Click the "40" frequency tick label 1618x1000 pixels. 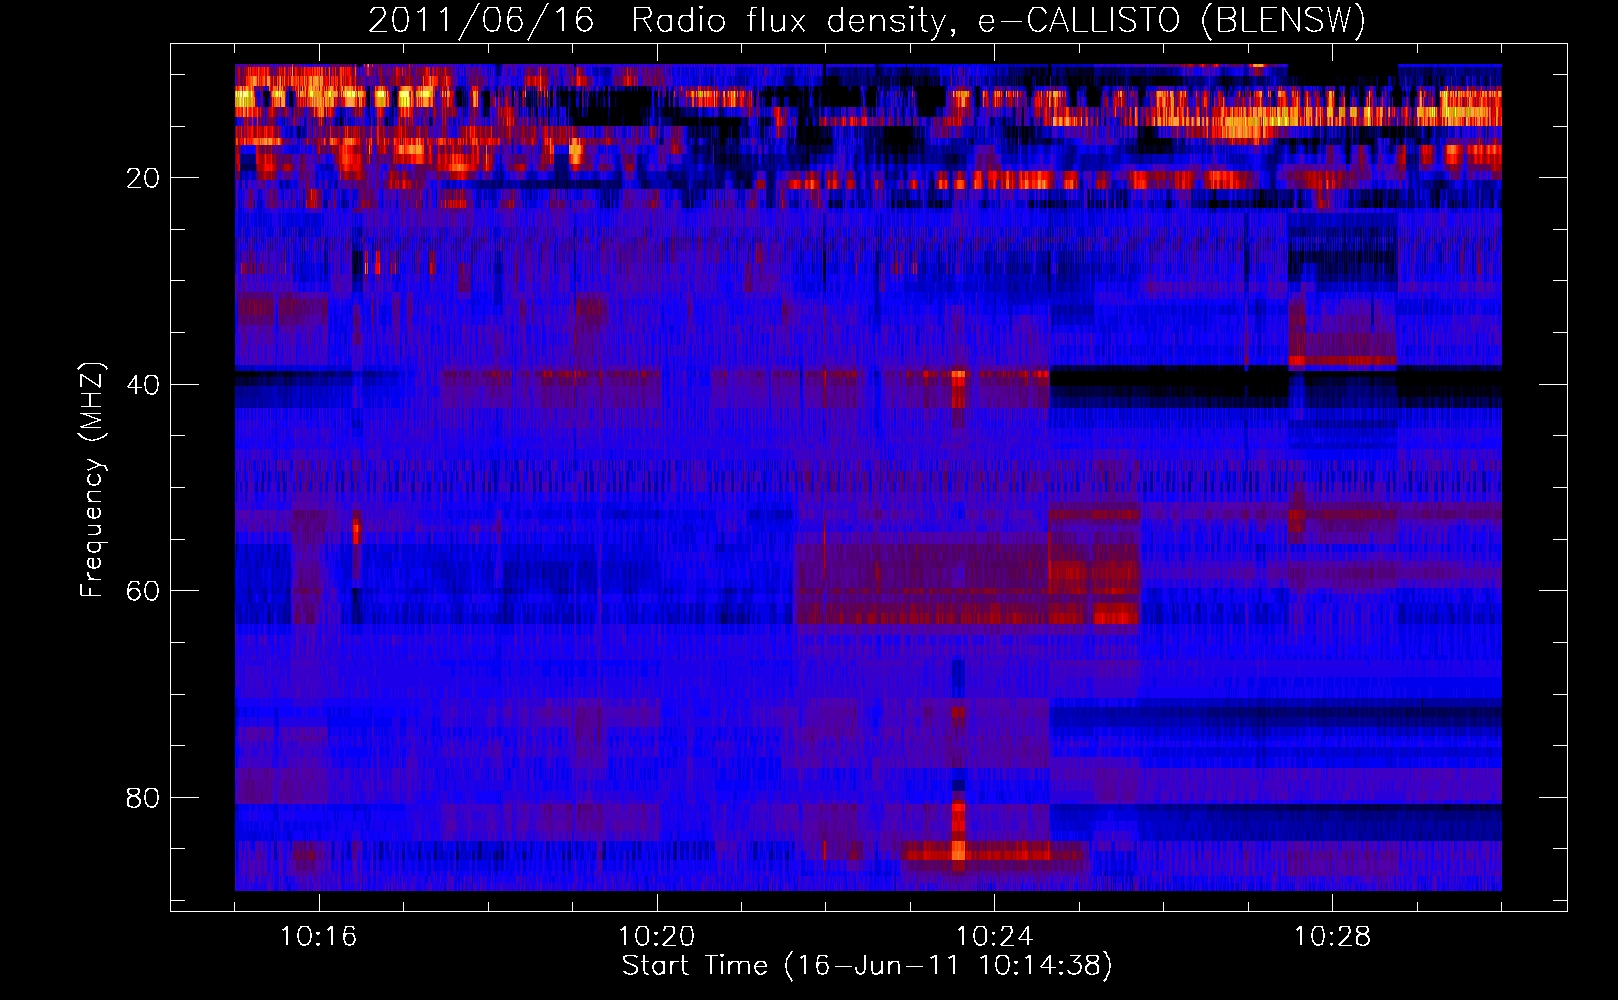(x=143, y=385)
